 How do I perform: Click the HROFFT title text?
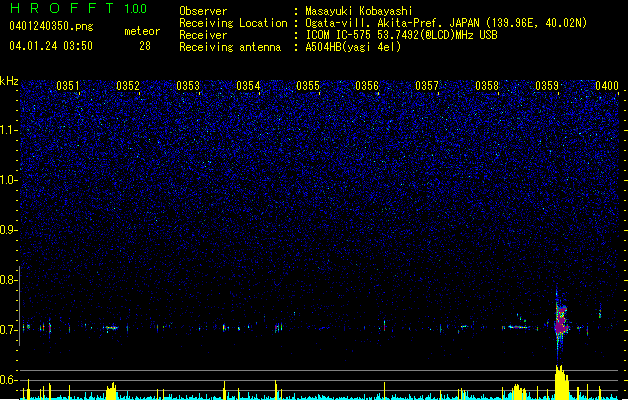[x=62, y=8]
